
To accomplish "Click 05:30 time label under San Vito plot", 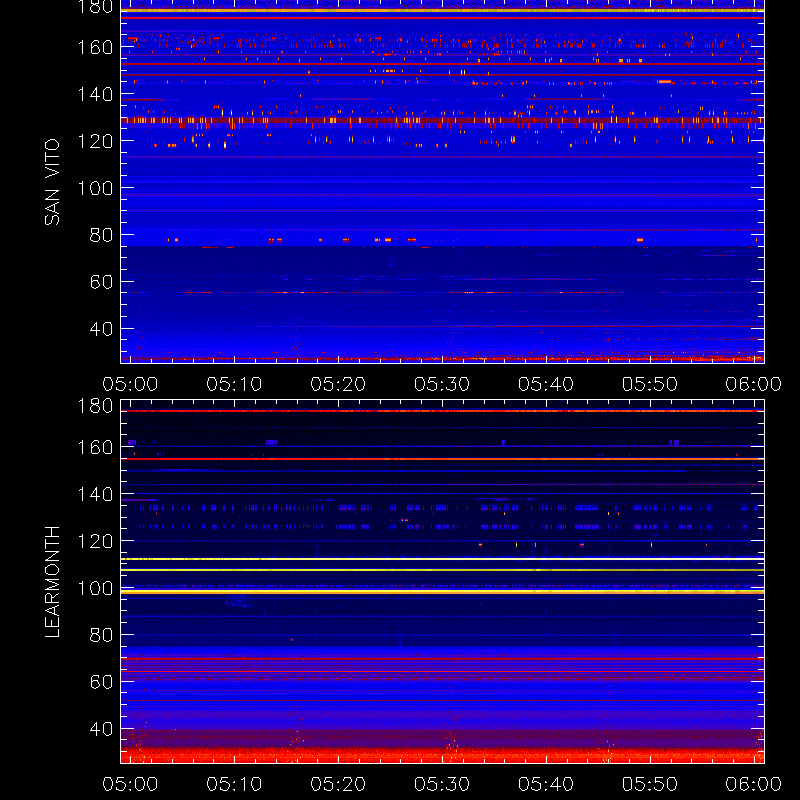I will [x=442, y=384].
